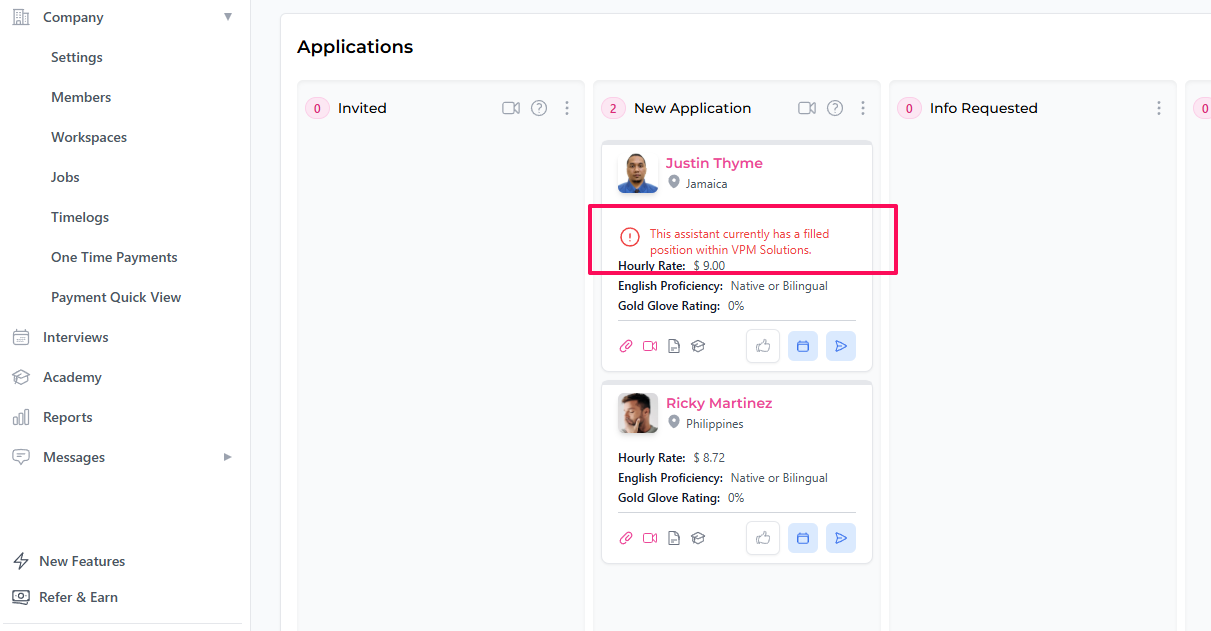Schedule interview with Ricky Martinez using calendar icon

tap(802, 537)
